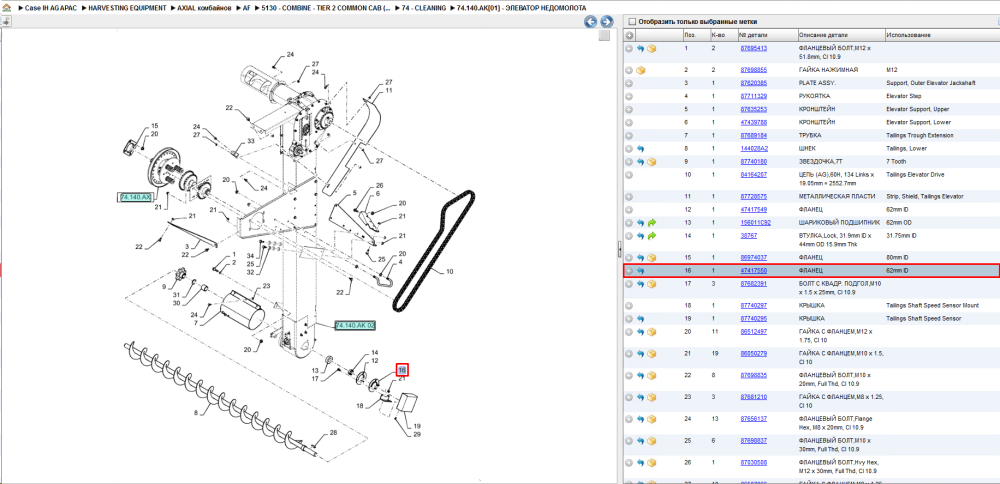The width and height of the screenshot is (1000, 484).
Task: Open part number link 47417549
Action: pyautogui.click(x=753, y=210)
